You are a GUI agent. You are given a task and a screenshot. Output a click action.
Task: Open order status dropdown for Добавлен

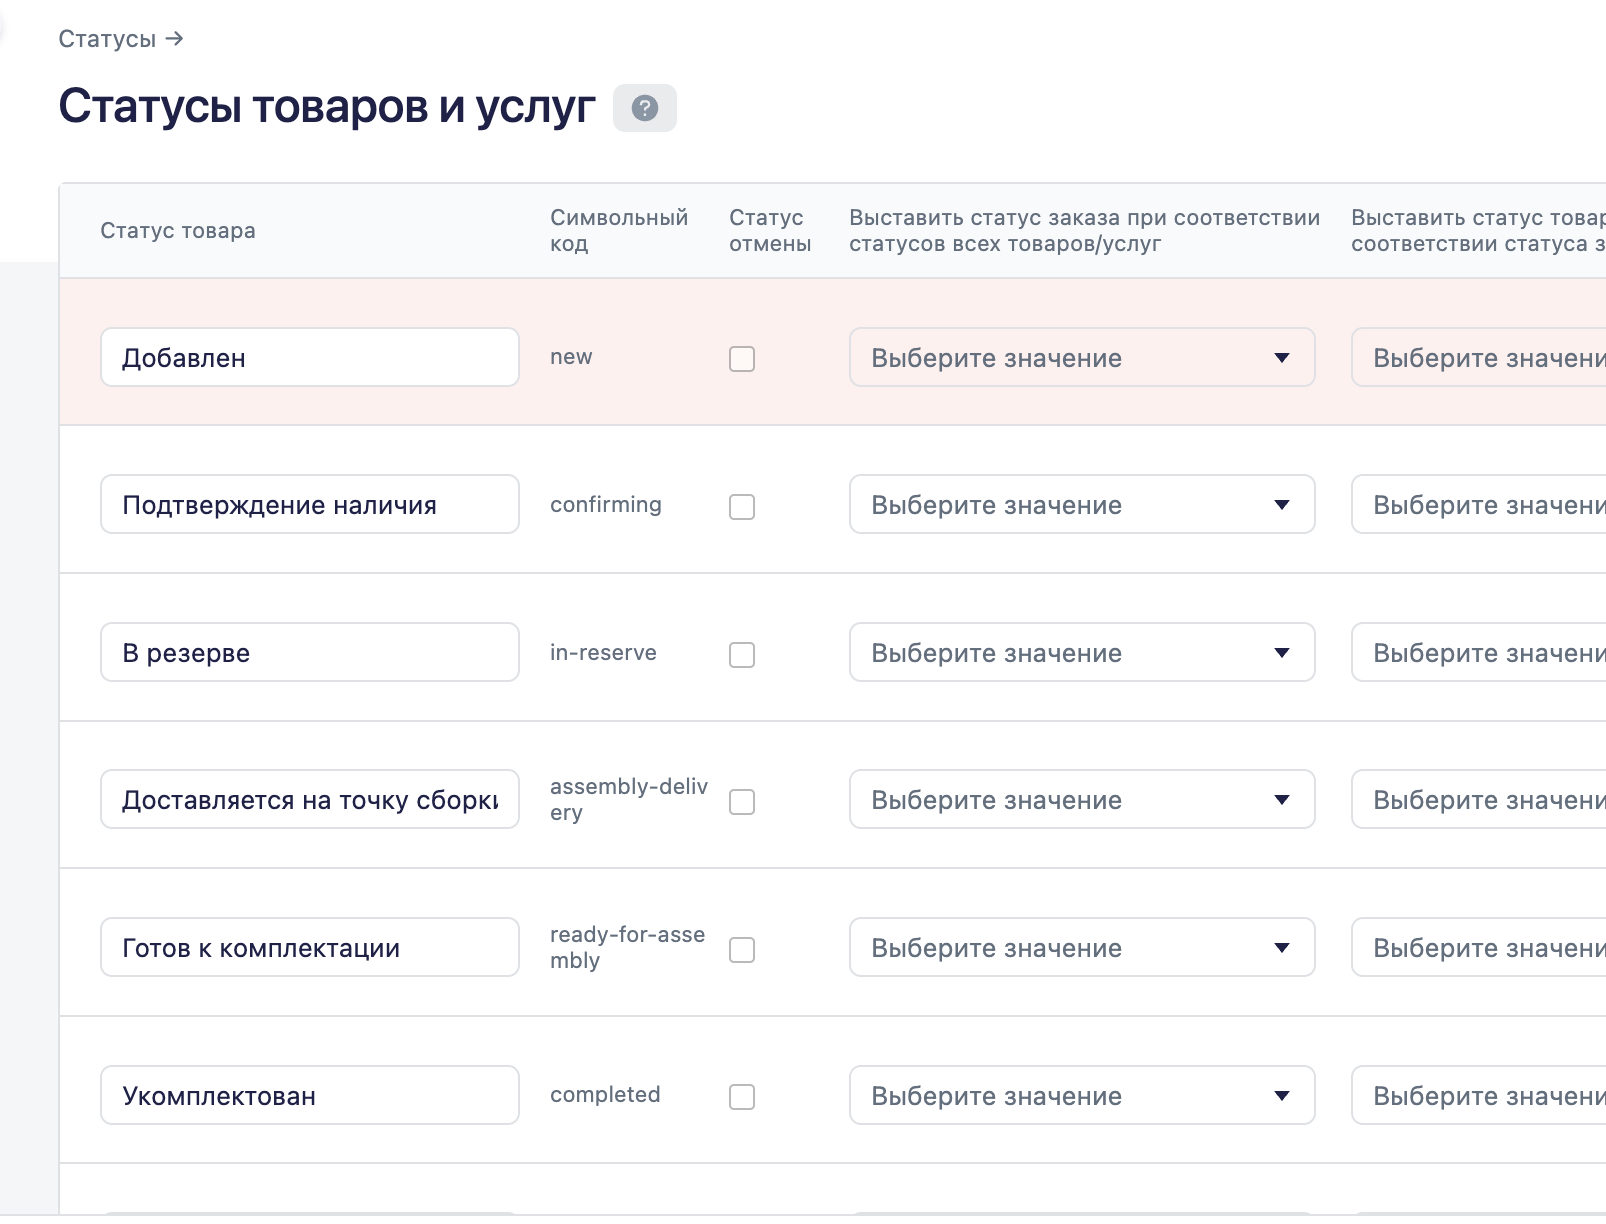coord(1081,358)
